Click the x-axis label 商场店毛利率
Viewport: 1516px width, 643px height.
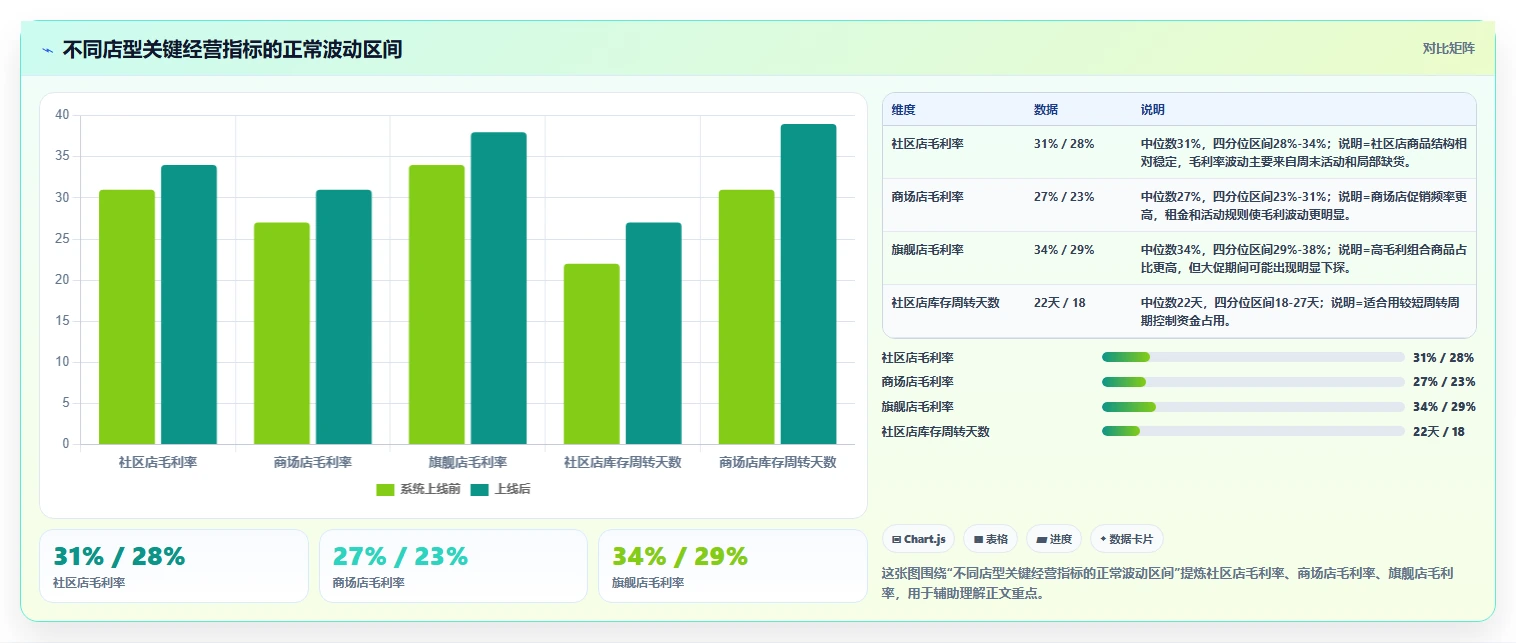click(313, 463)
